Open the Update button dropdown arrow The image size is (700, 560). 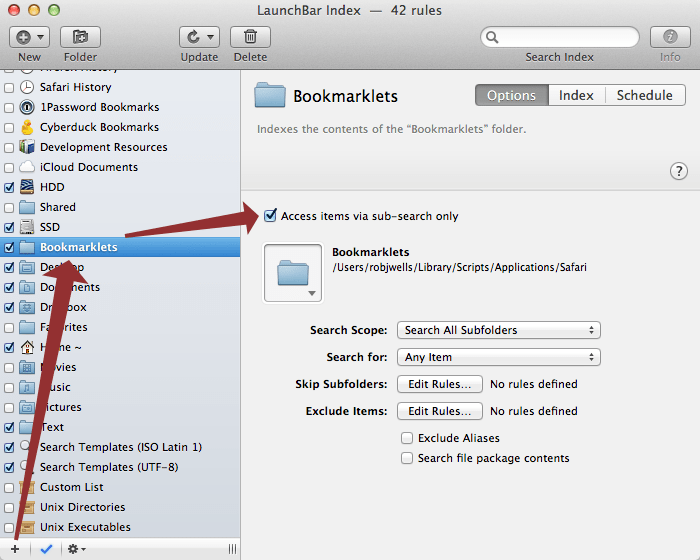(x=211, y=37)
